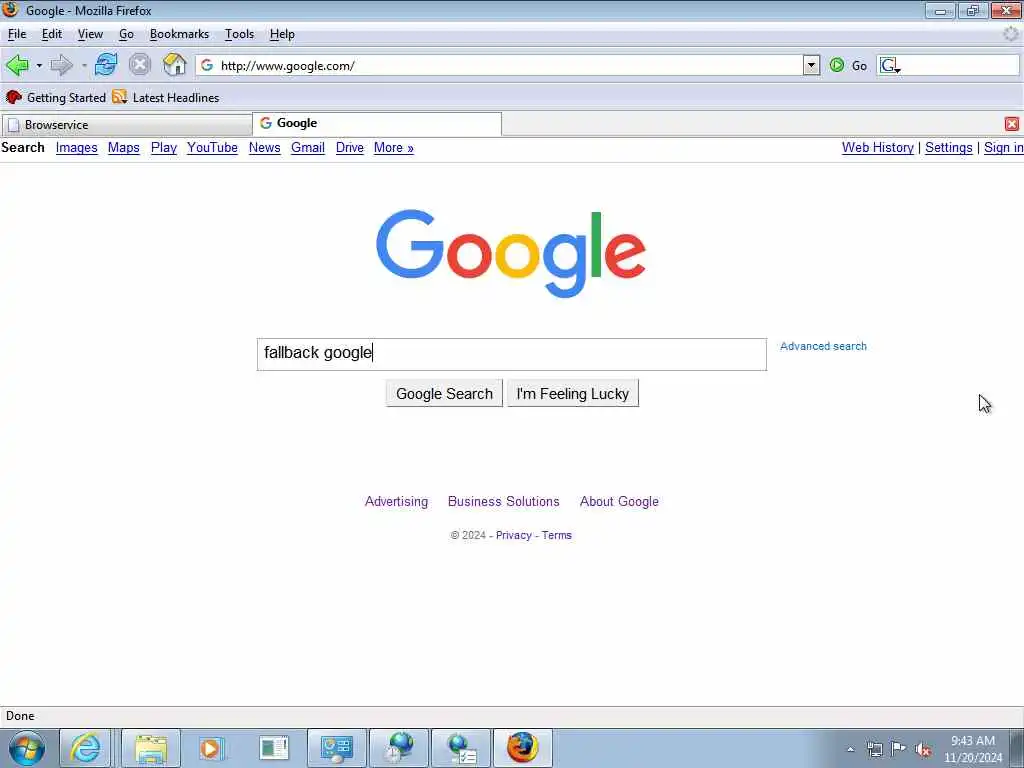Open the Getting Started bookmark
1024x768 pixels.
(56, 97)
